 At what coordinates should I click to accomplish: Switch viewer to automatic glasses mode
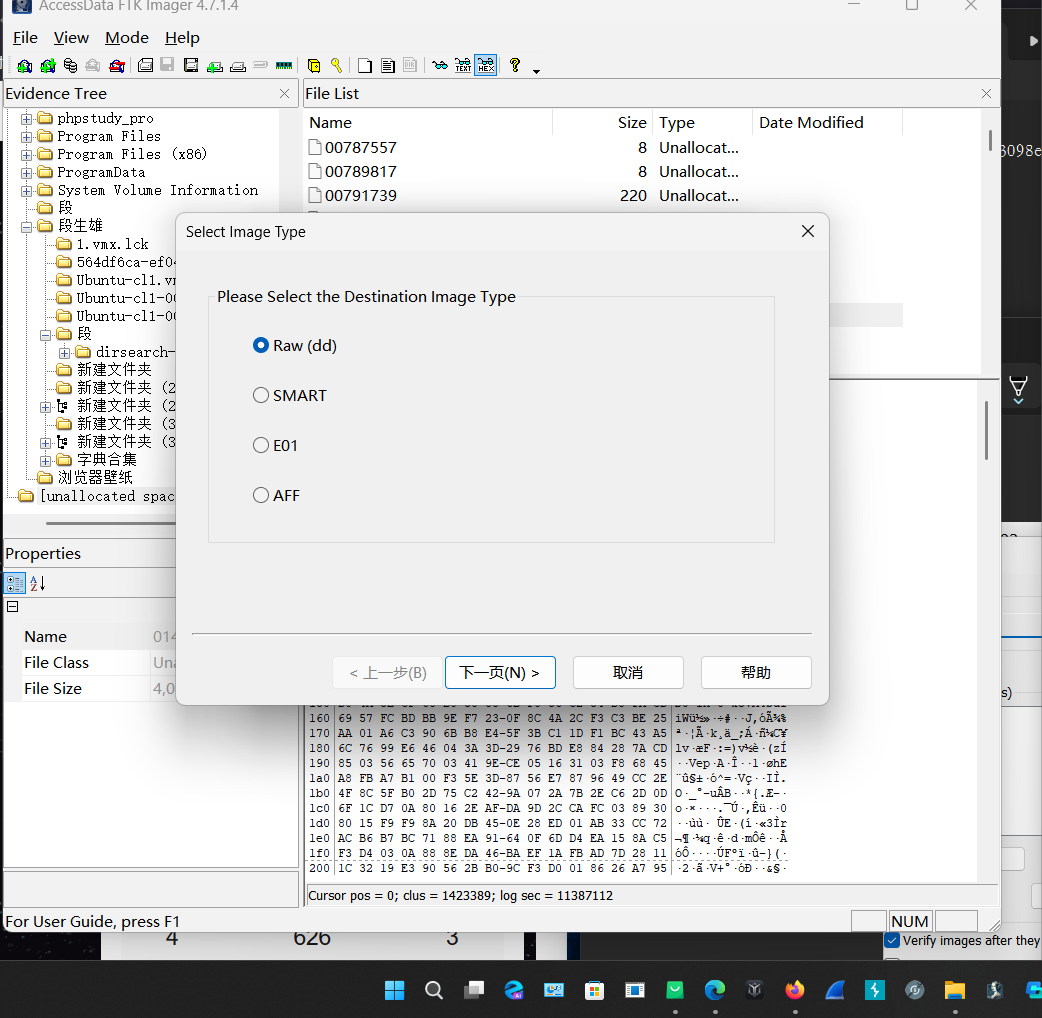pos(439,65)
